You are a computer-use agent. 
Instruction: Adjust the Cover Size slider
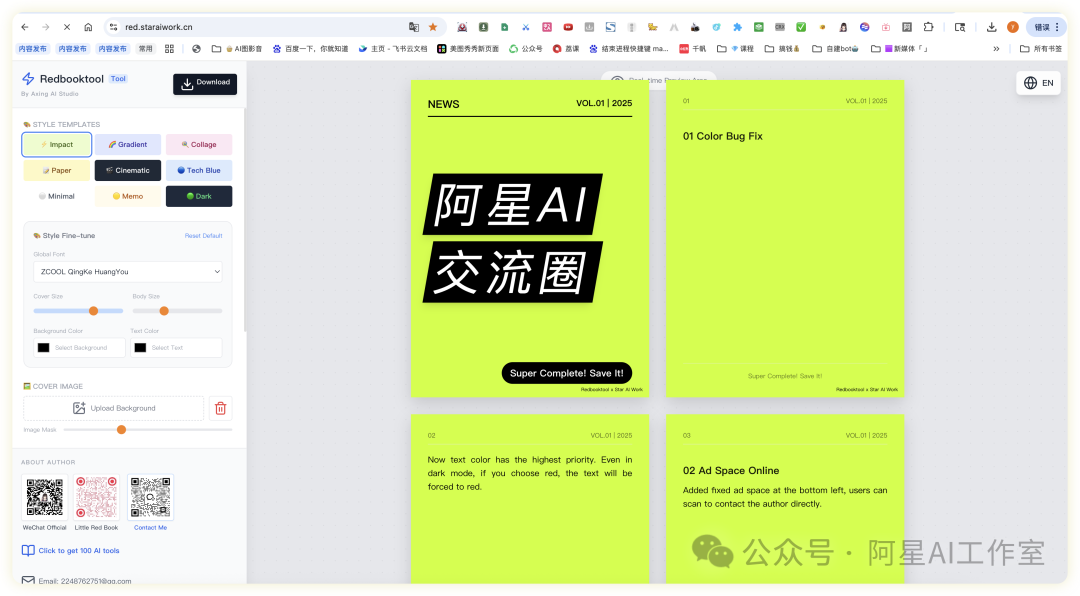coord(79,311)
